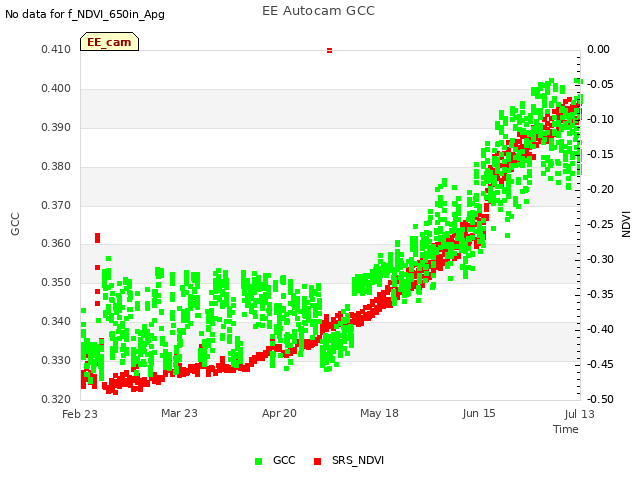Click the 0.350 left axis value
Viewport: 640px width, 480px height.
pyautogui.click(x=56, y=282)
